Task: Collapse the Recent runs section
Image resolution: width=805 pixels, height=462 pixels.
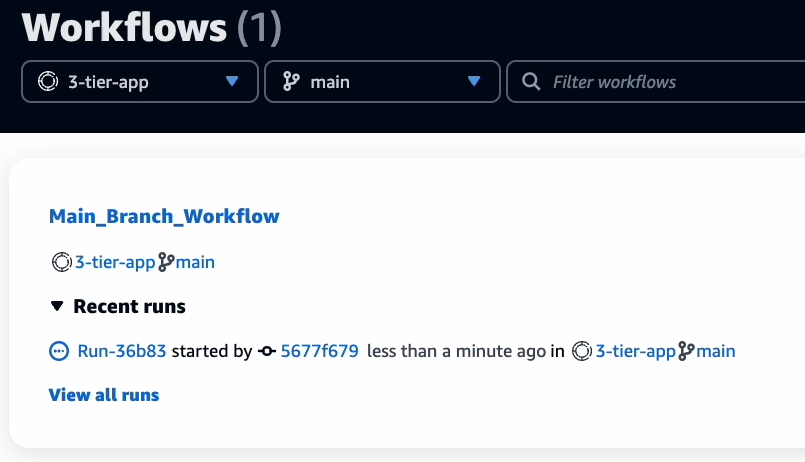Action: [x=57, y=306]
